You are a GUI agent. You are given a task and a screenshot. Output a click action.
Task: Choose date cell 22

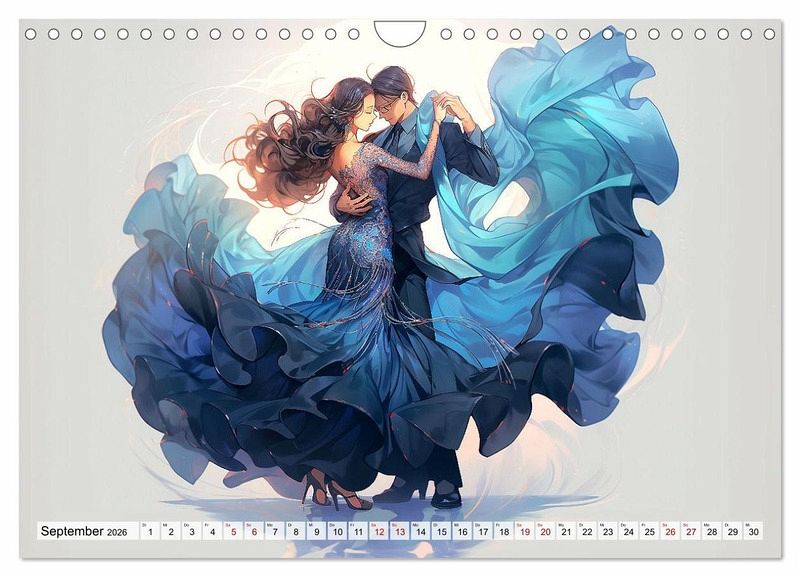(x=587, y=531)
